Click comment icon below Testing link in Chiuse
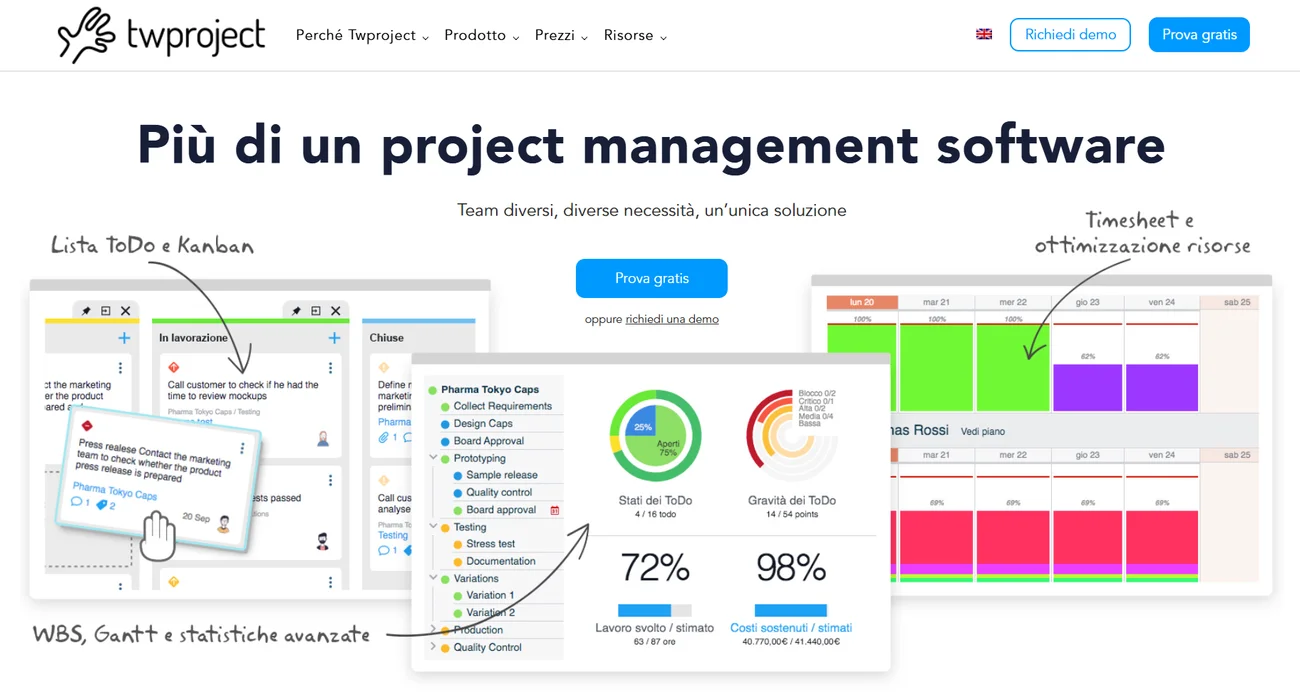 click(384, 550)
